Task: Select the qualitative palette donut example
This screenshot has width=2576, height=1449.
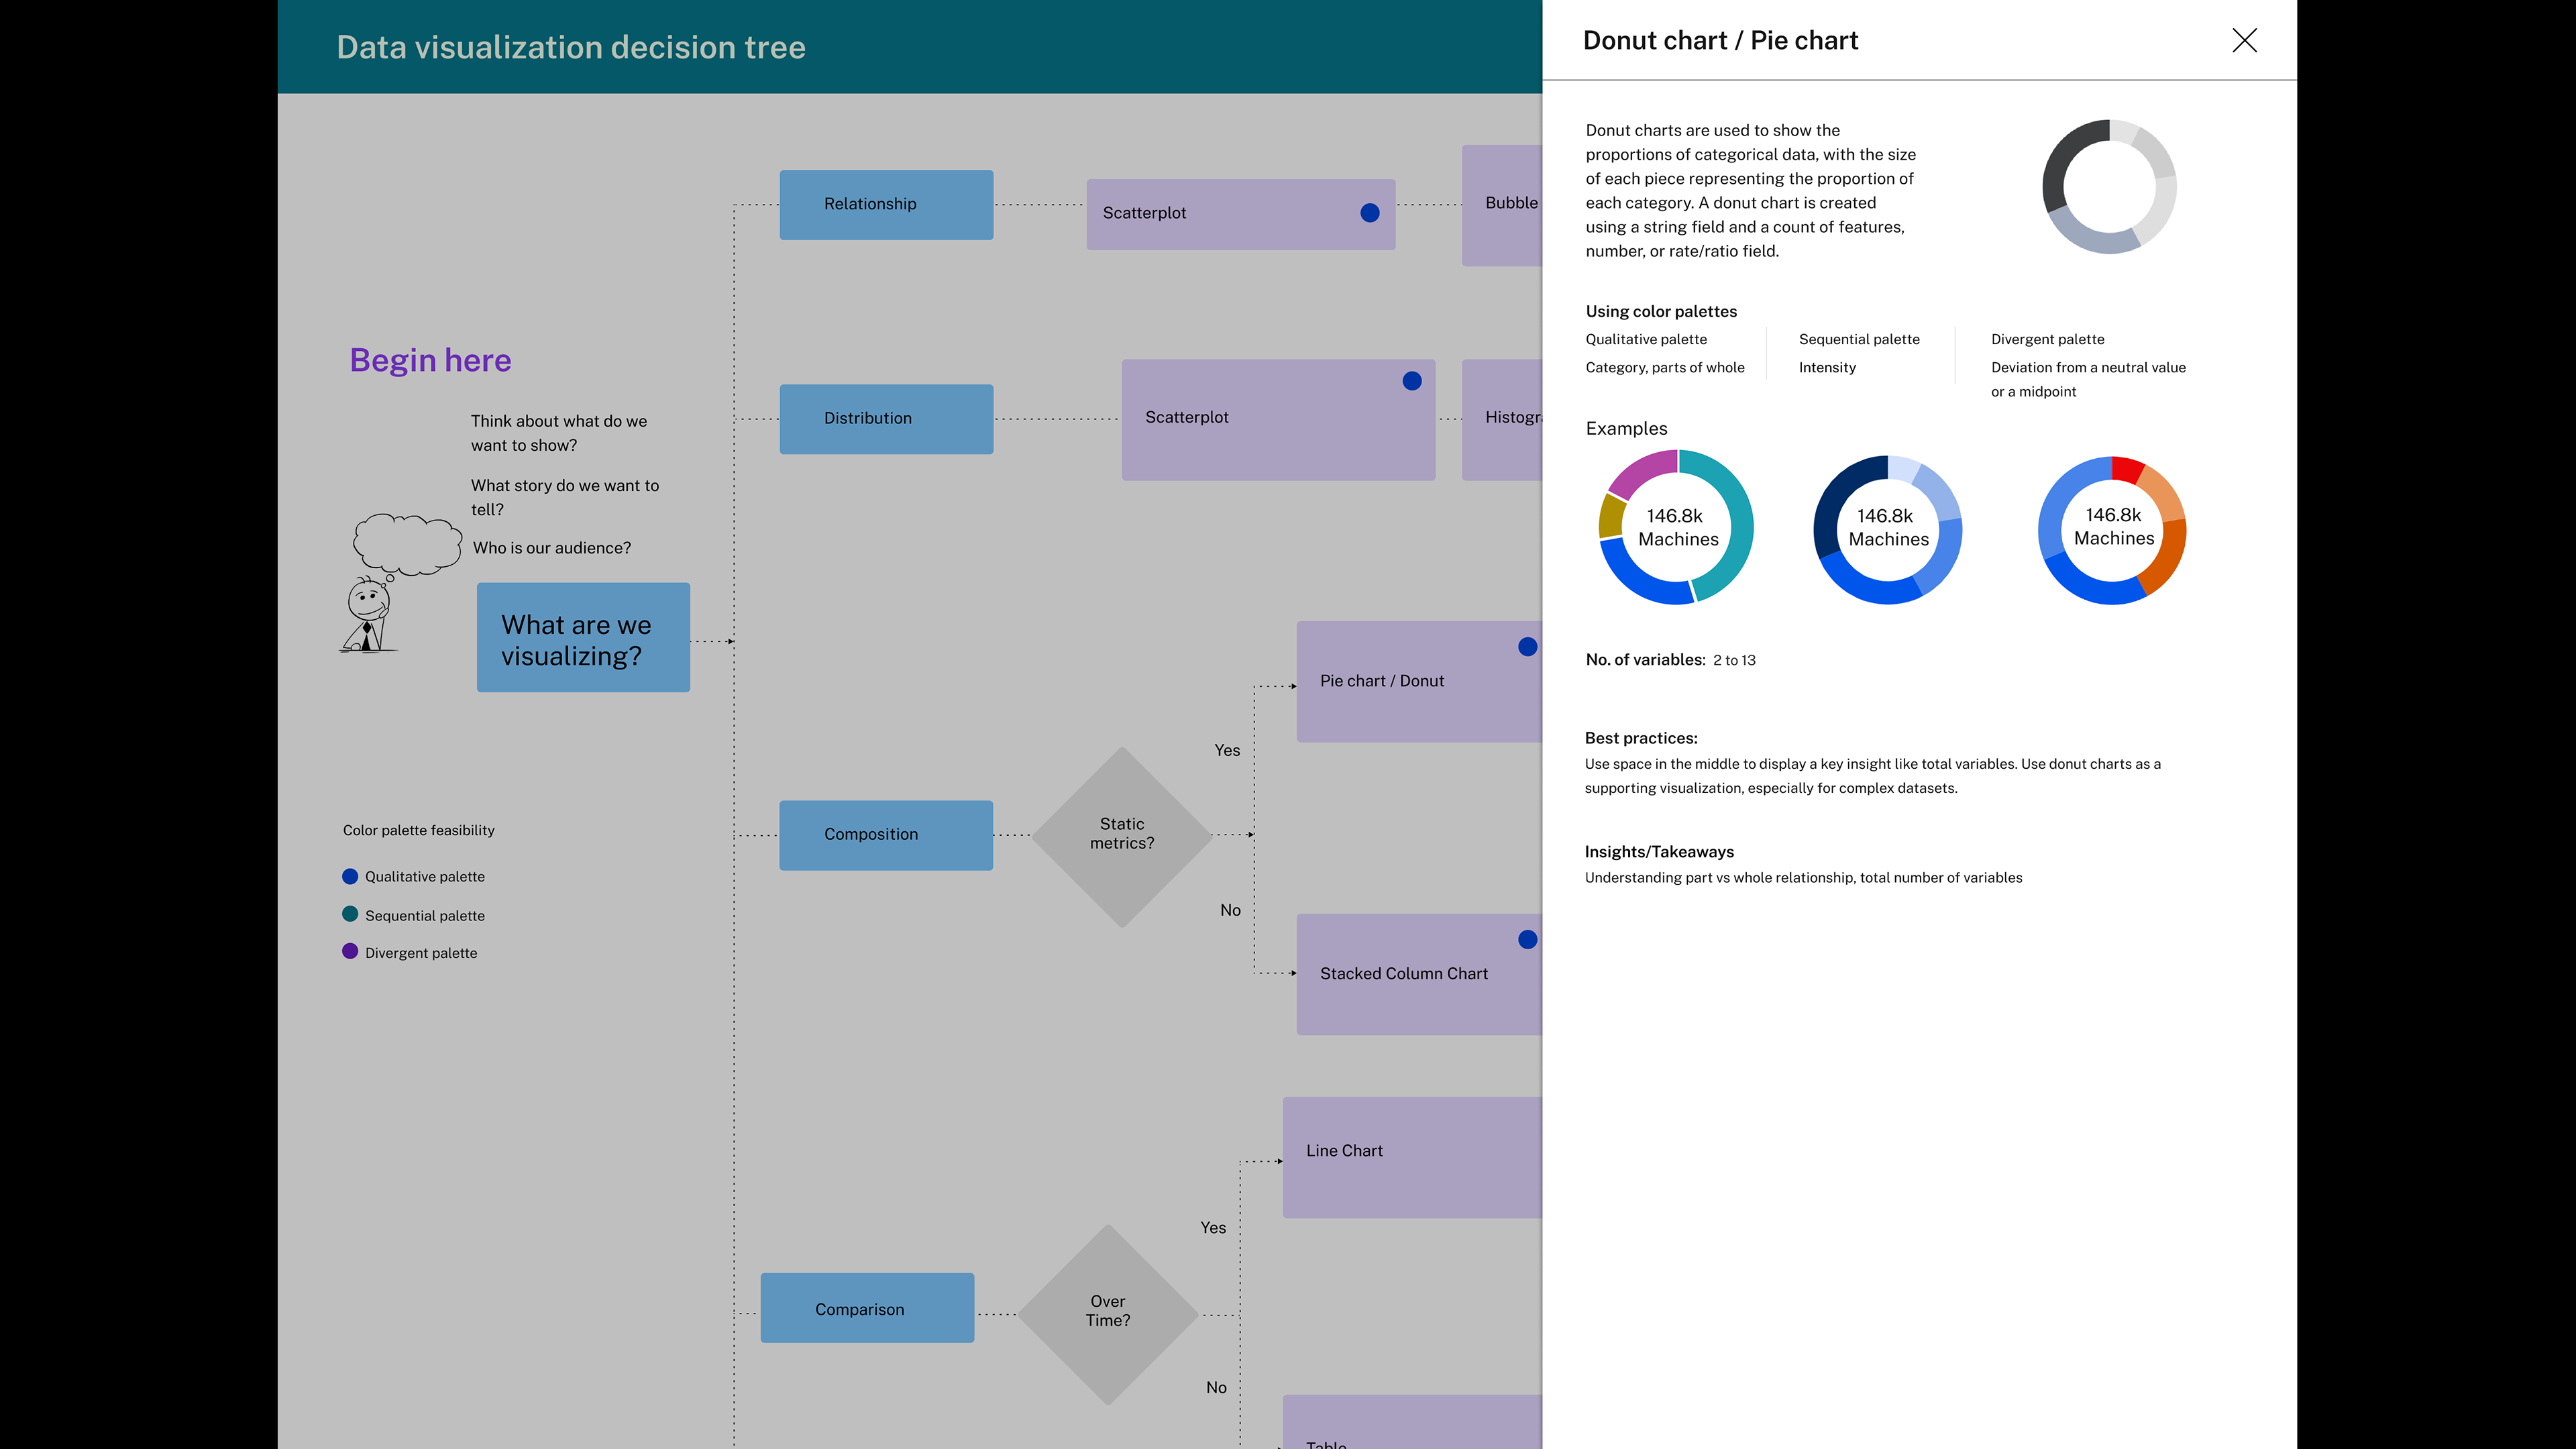Action: [x=1676, y=527]
